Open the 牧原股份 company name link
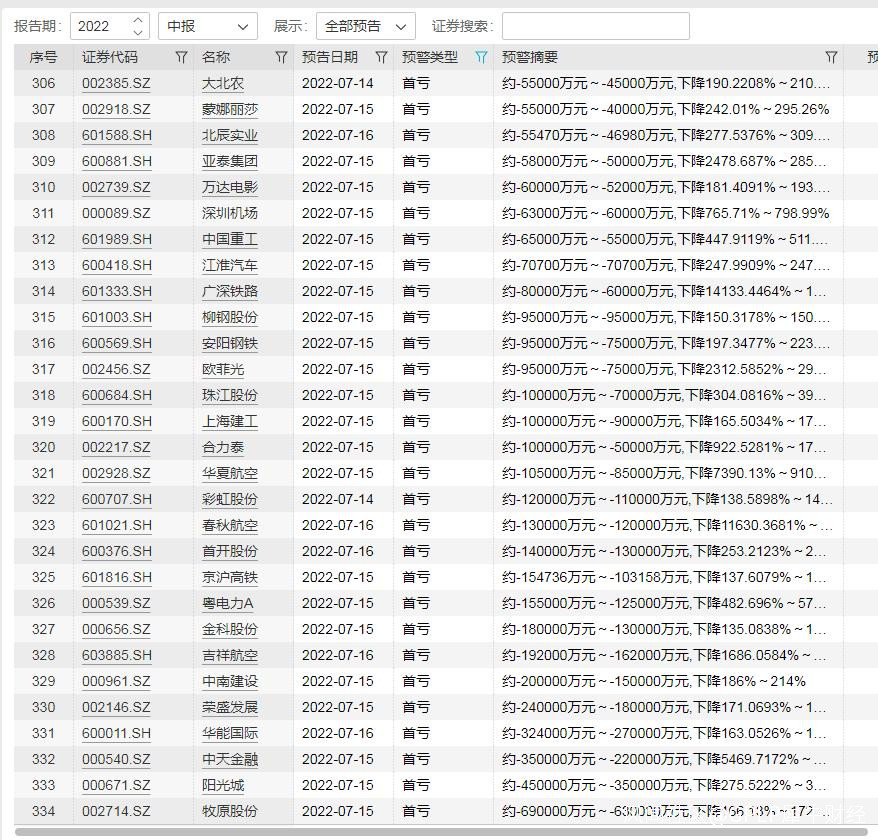This screenshot has width=878, height=840. tap(230, 811)
